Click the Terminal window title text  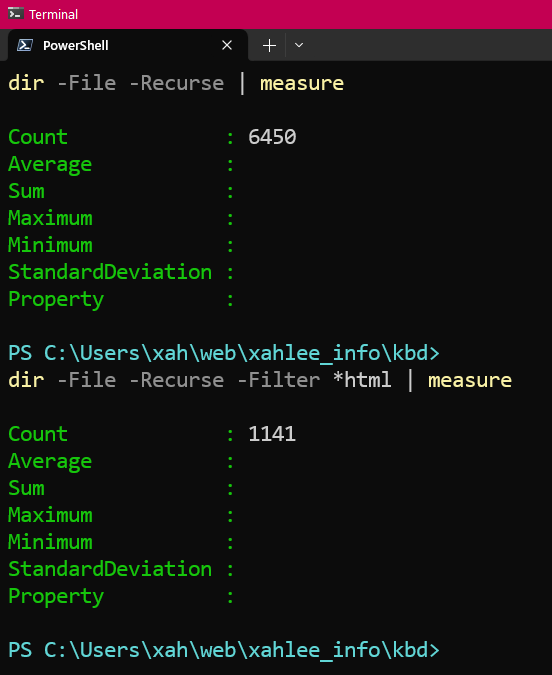click(53, 15)
